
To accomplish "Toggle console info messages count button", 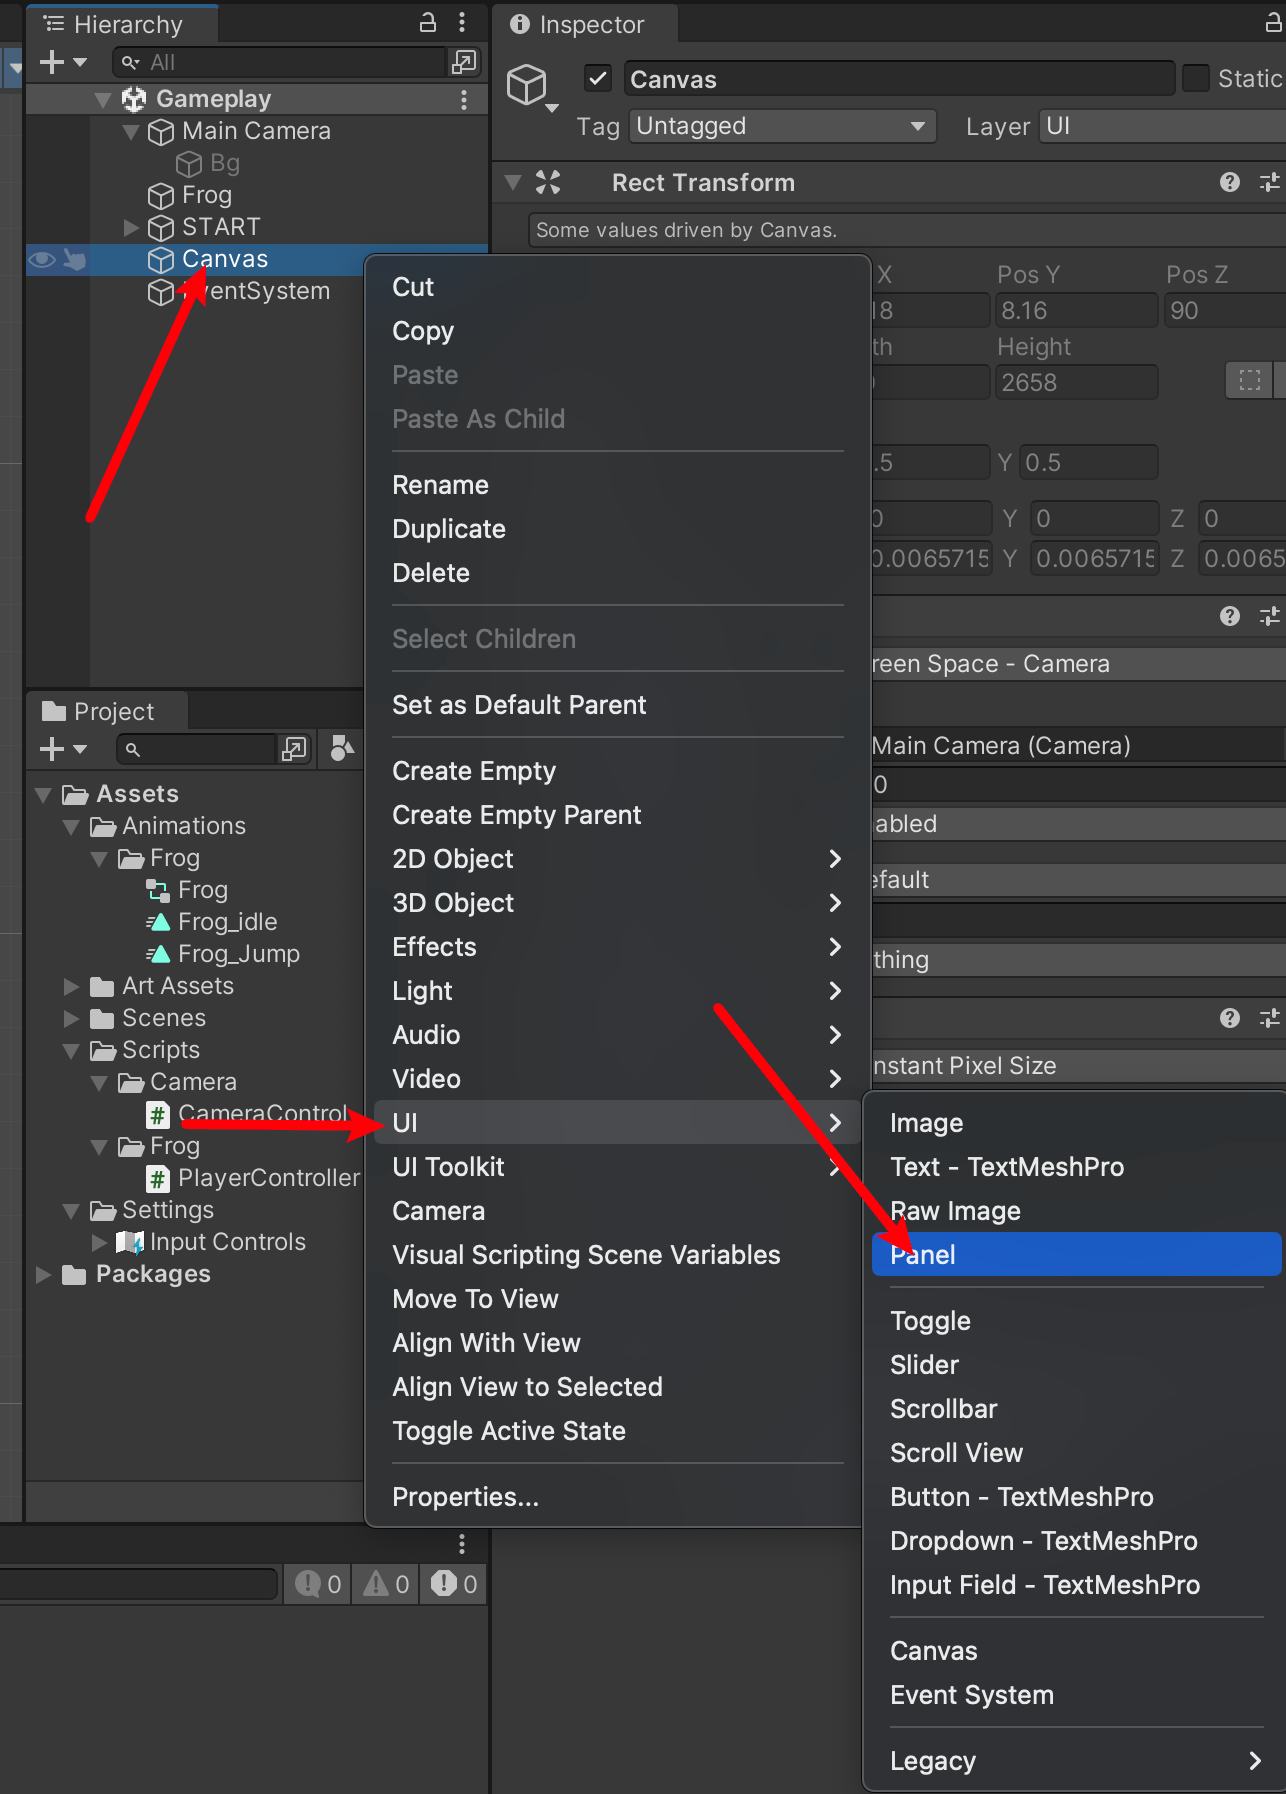I will [318, 1584].
